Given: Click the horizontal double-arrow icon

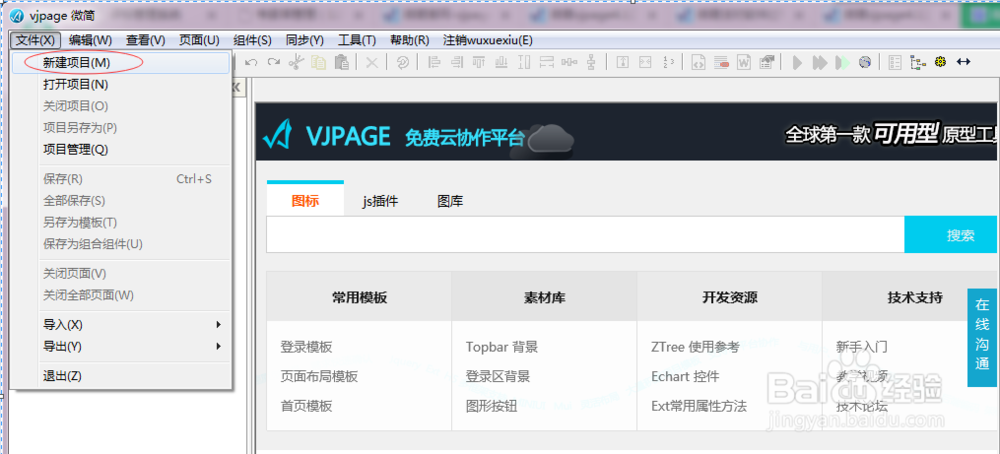Looking at the screenshot, I should tap(964, 62).
